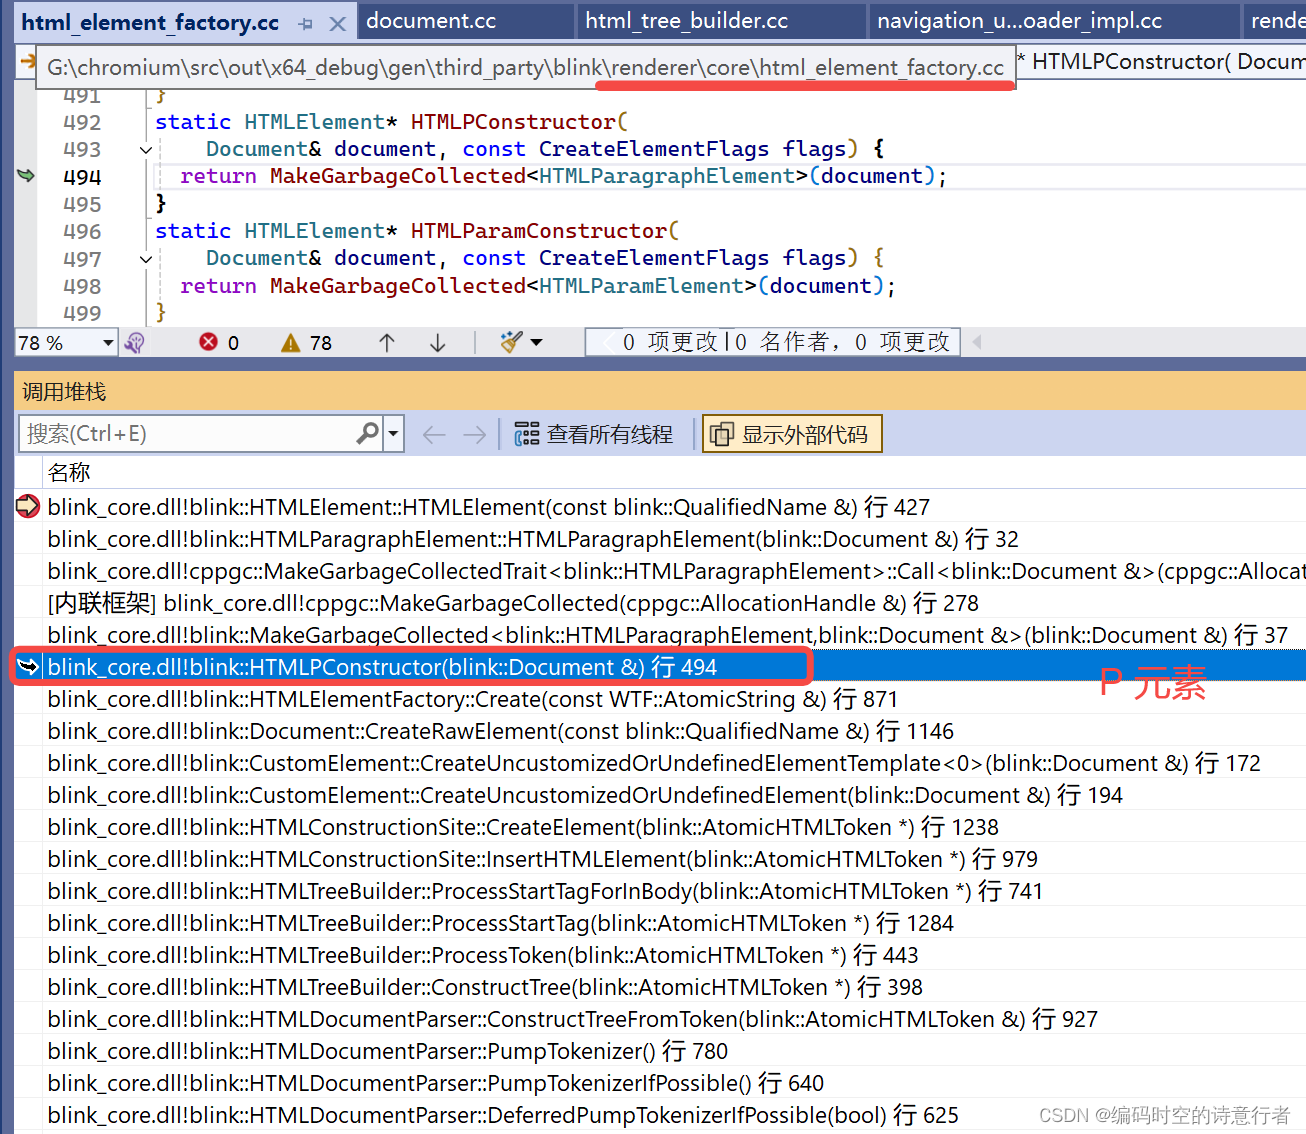This screenshot has height=1134, width=1306.
Task: Toggle the 显示外部代码 button
Action: (792, 434)
